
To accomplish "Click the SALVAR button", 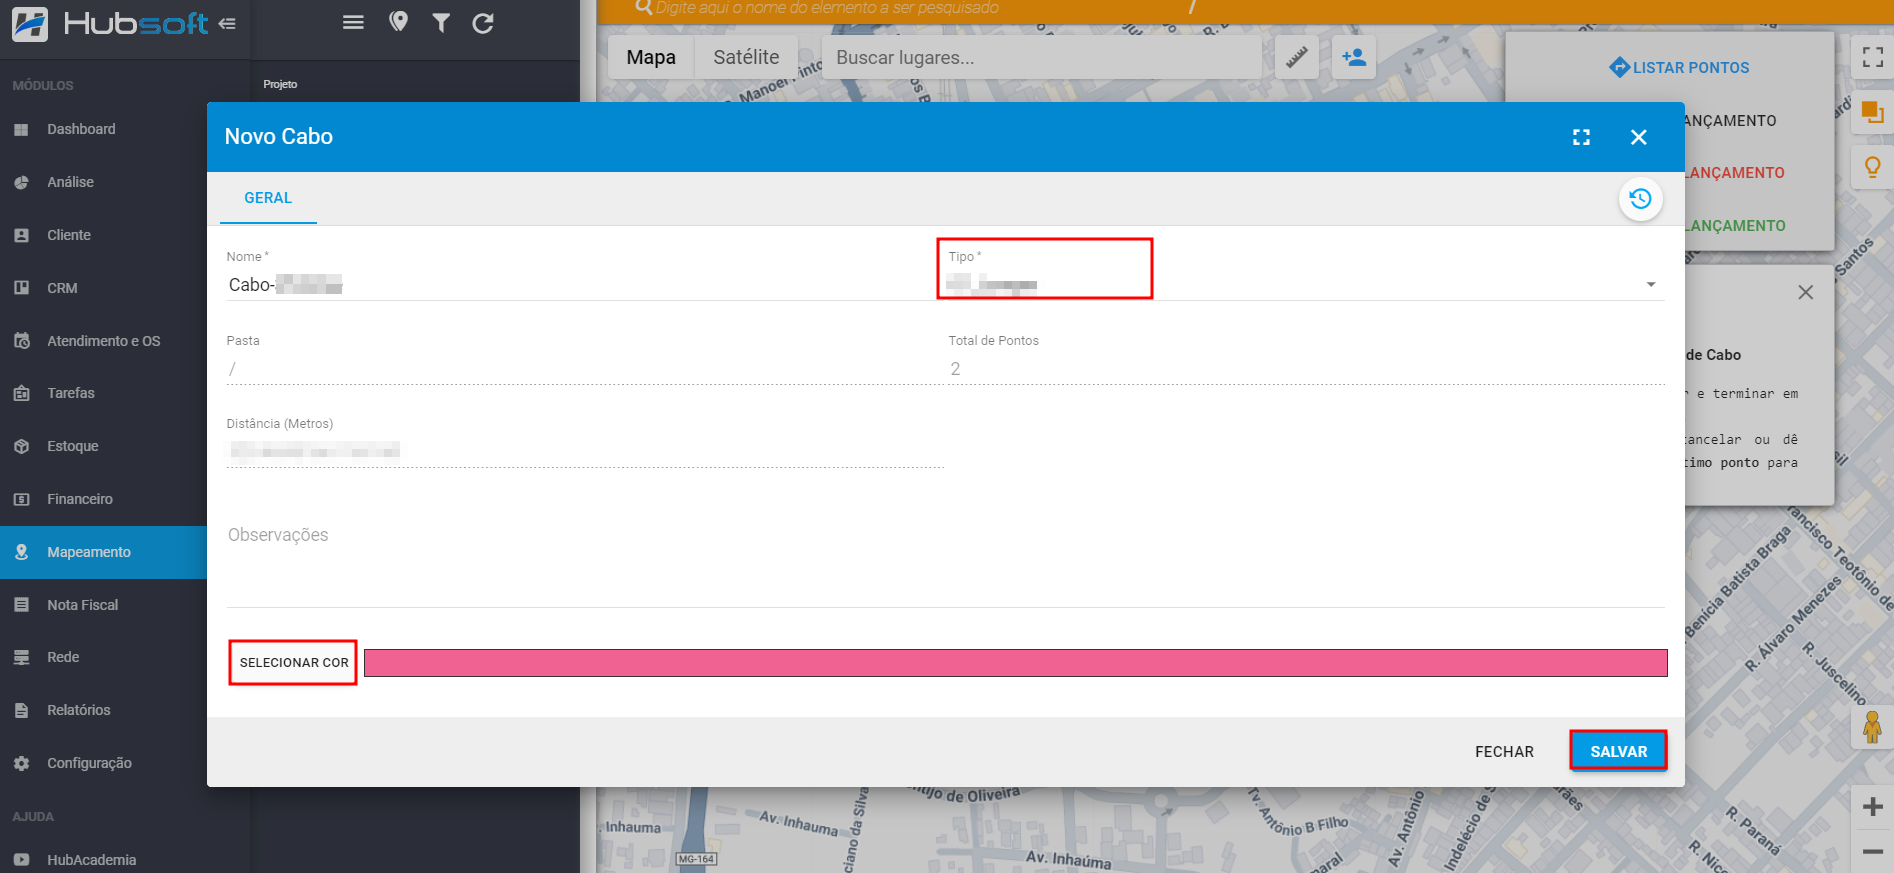I will pos(1618,751).
